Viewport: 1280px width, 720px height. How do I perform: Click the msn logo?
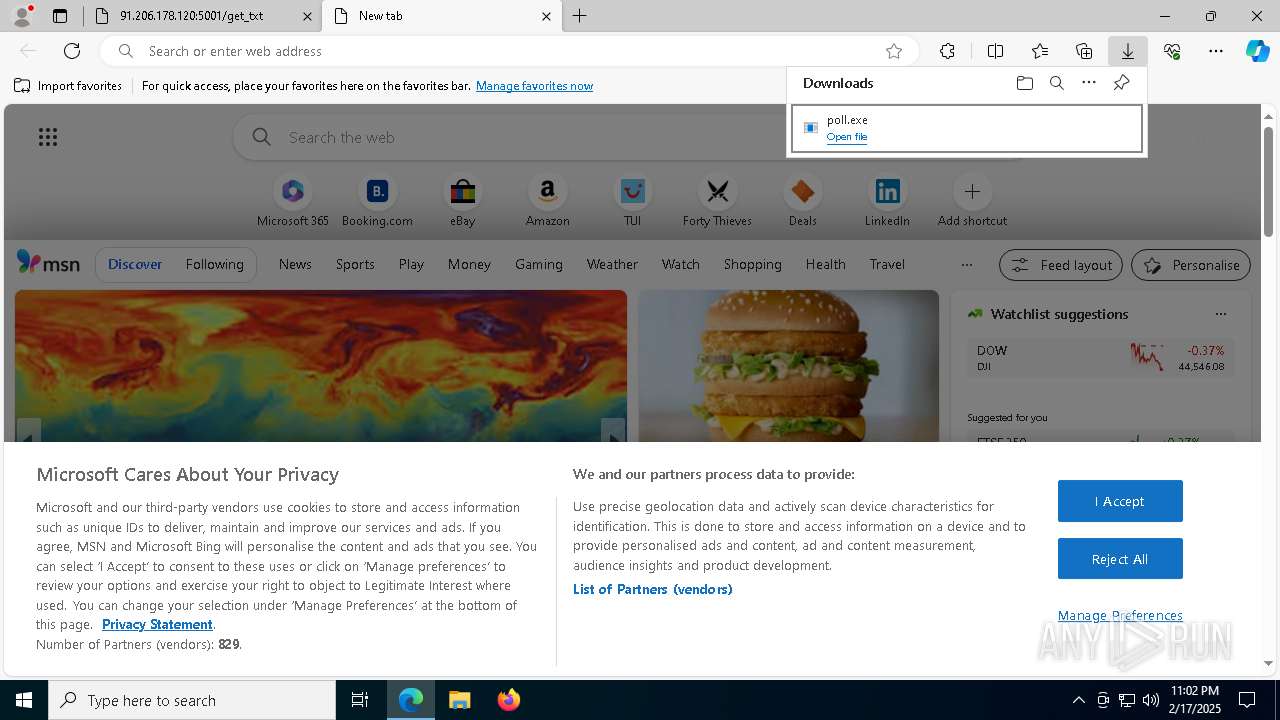click(x=48, y=263)
